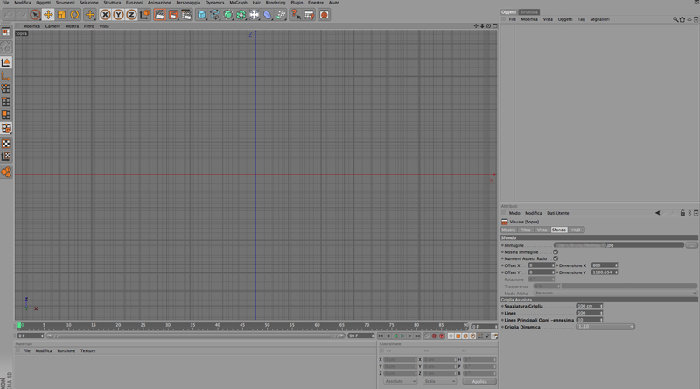Click the search icon in object manager
Viewport: 700px width, 389px height.
point(675,20)
